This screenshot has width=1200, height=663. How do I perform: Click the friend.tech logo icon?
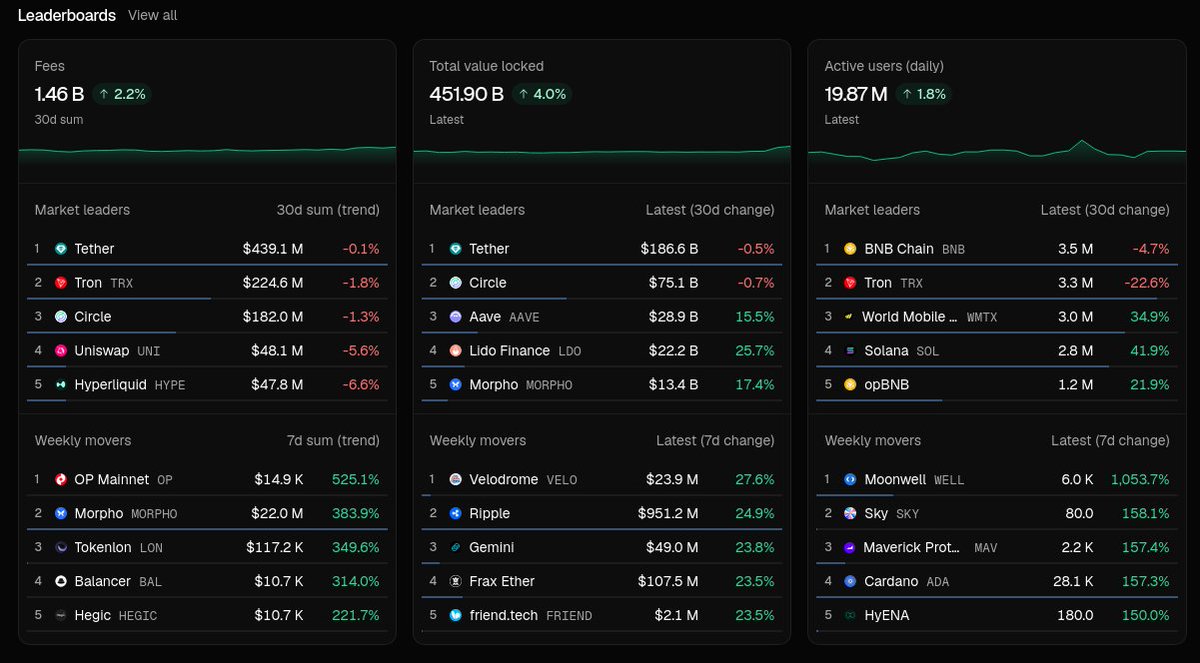(x=456, y=616)
